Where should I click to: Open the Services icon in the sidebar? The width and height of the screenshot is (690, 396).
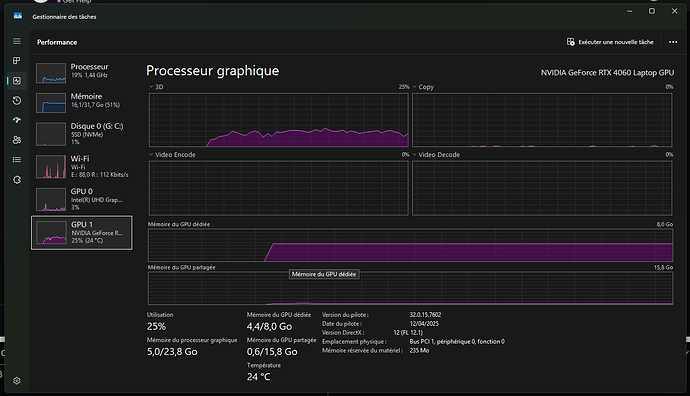(x=17, y=180)
